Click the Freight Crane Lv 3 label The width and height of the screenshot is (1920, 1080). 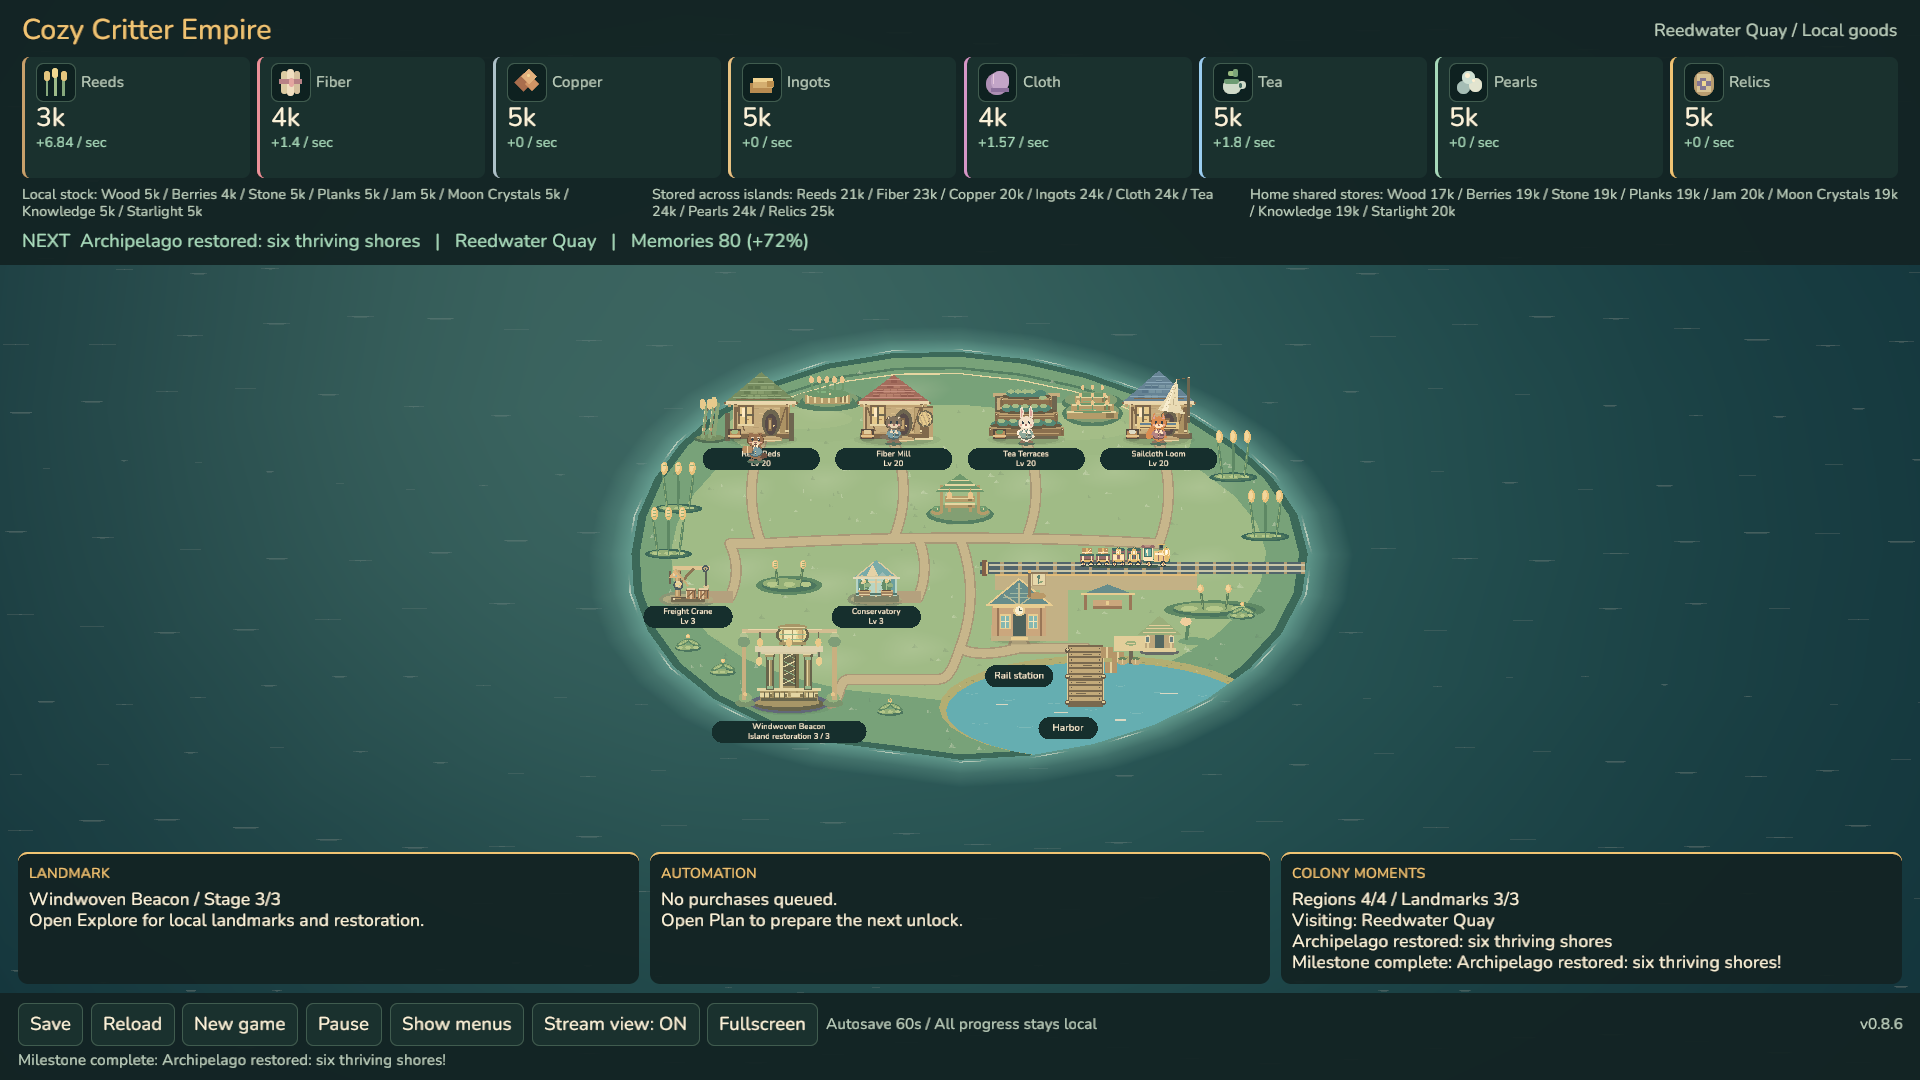(x=688, y=616)
